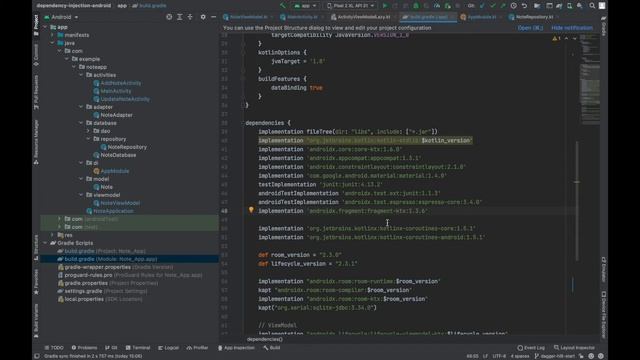Screen dimensions: 640x360
Task: Click the Open project structure link
Action: click(530, 28)
